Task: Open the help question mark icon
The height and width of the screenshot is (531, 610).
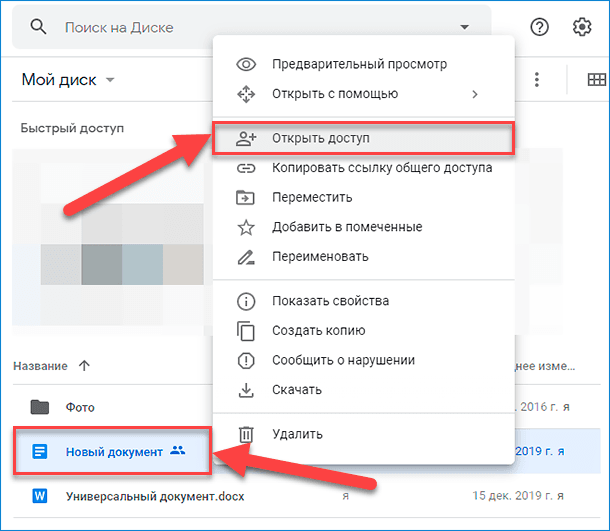Action: [x=540, y=27]
